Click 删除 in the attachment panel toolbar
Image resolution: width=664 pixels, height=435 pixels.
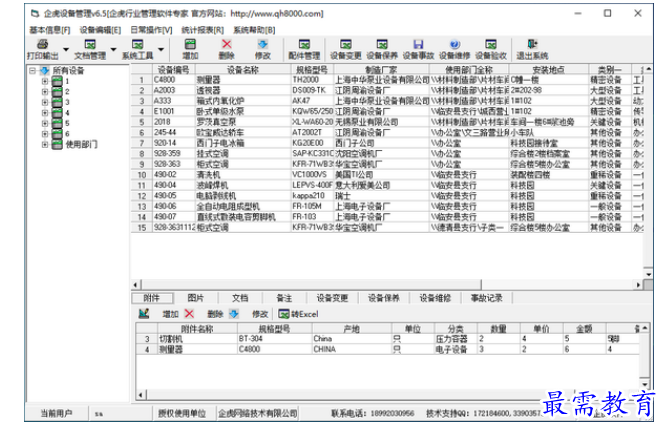click(x=215, y=314)
